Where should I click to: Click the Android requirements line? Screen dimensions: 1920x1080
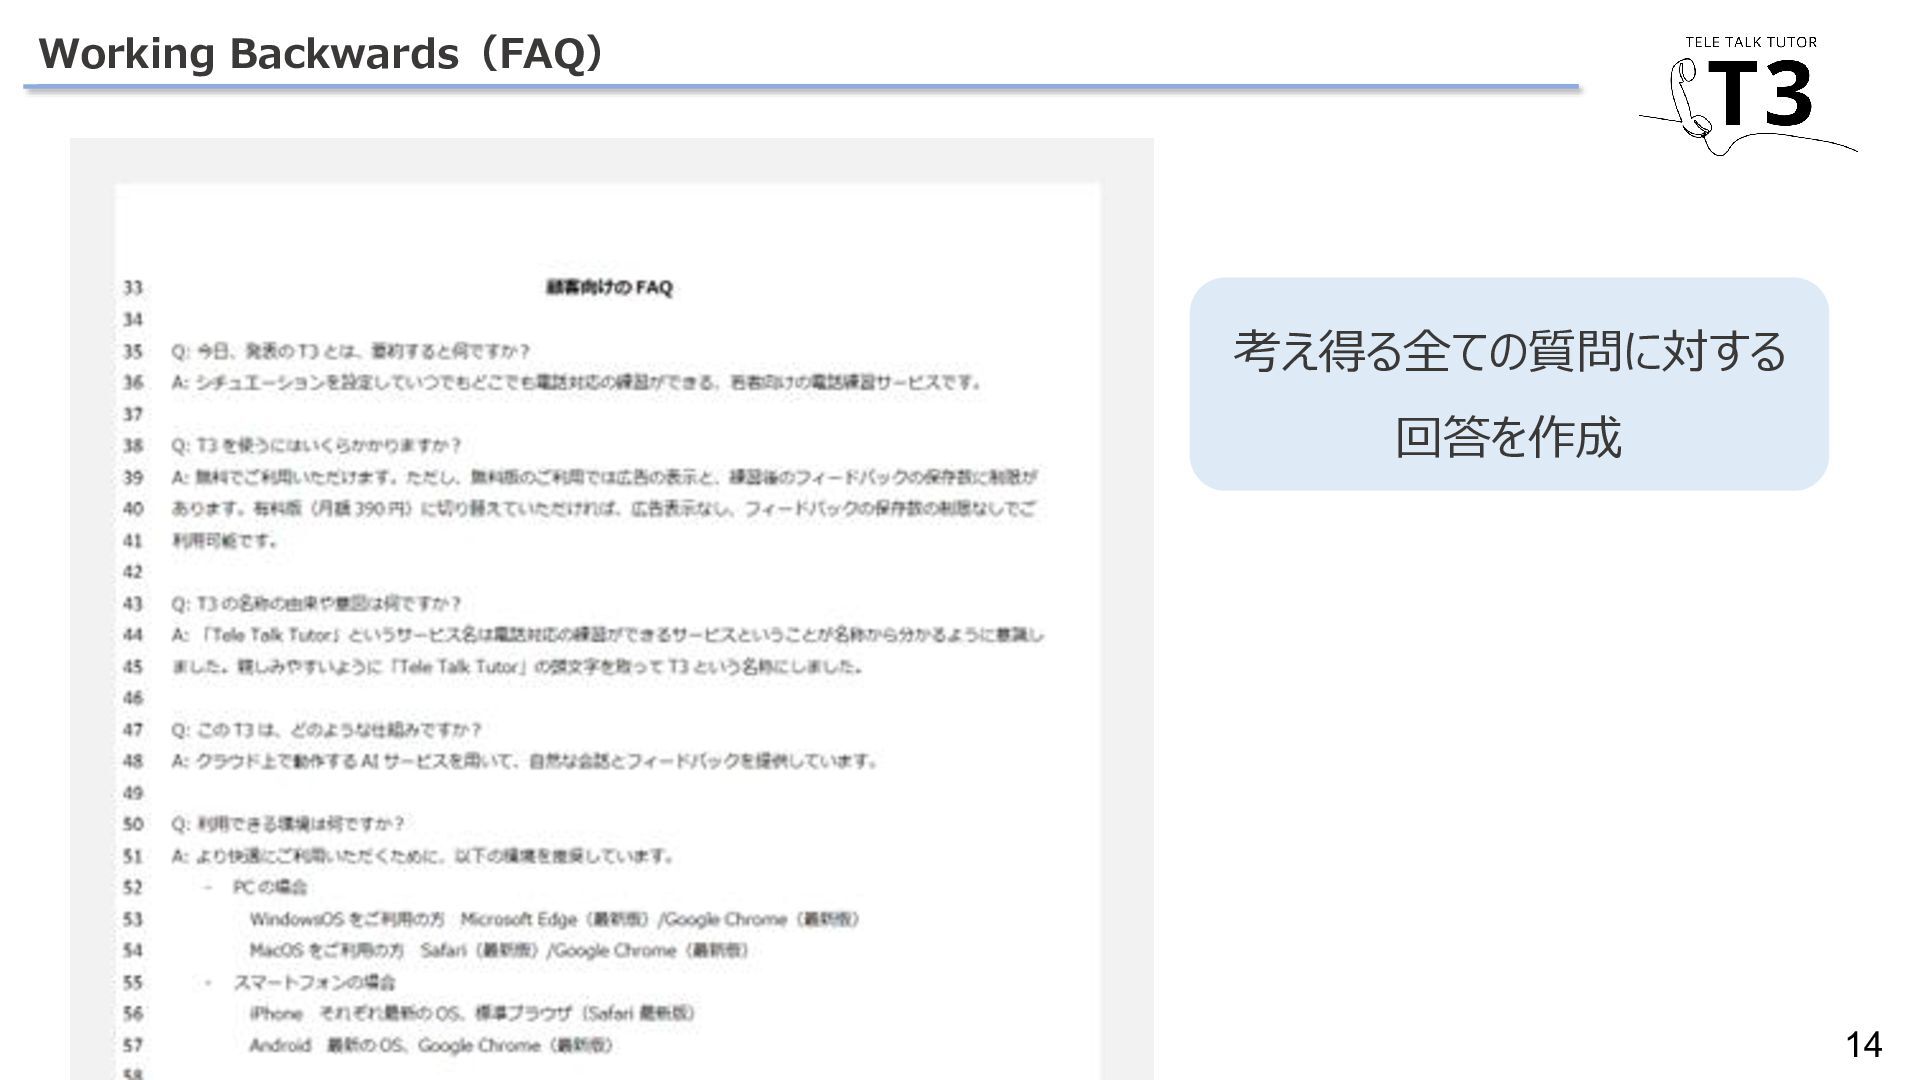(431, 1045)
